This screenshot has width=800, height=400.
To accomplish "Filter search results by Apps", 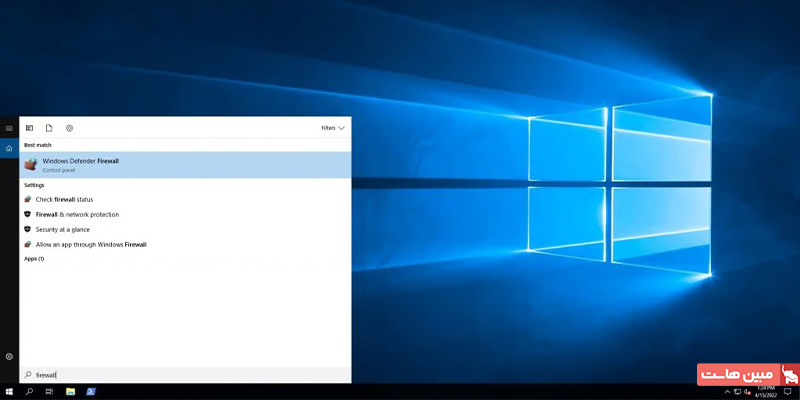I will pos(30,128).
